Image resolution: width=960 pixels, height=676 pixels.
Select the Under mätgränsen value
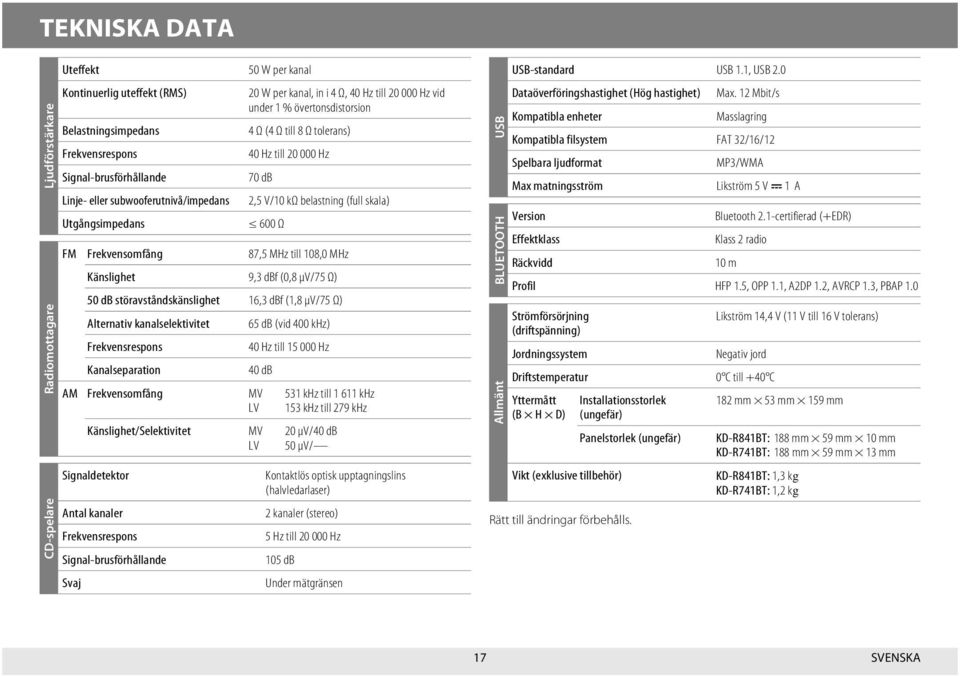click(304, 584)
